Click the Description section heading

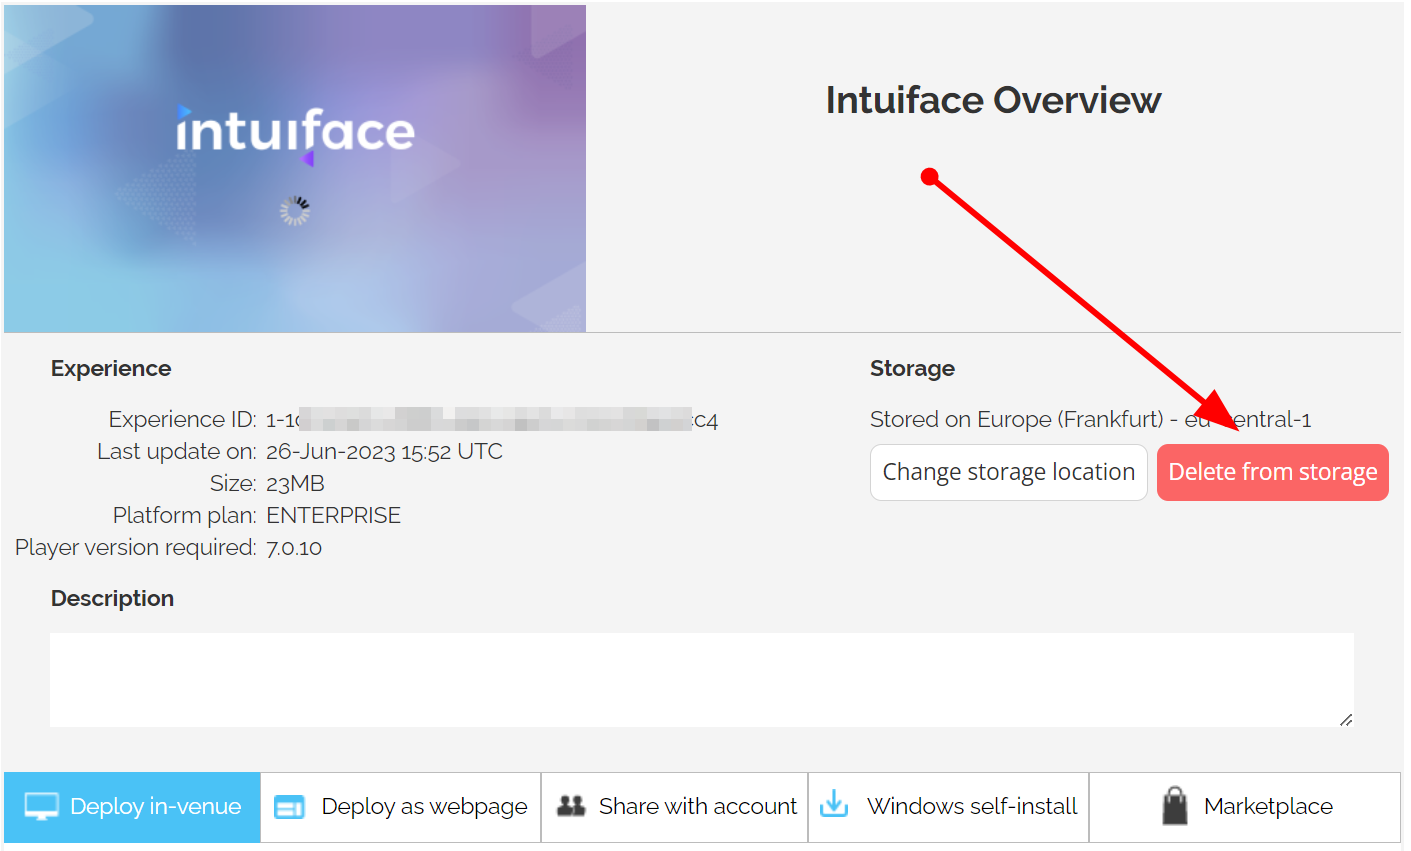click(x=112, y=598)
